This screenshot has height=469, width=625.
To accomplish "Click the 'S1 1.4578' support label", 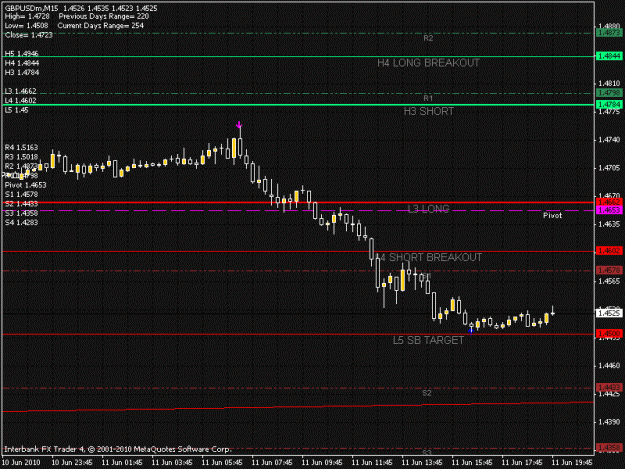I will (x=22, y=194).
